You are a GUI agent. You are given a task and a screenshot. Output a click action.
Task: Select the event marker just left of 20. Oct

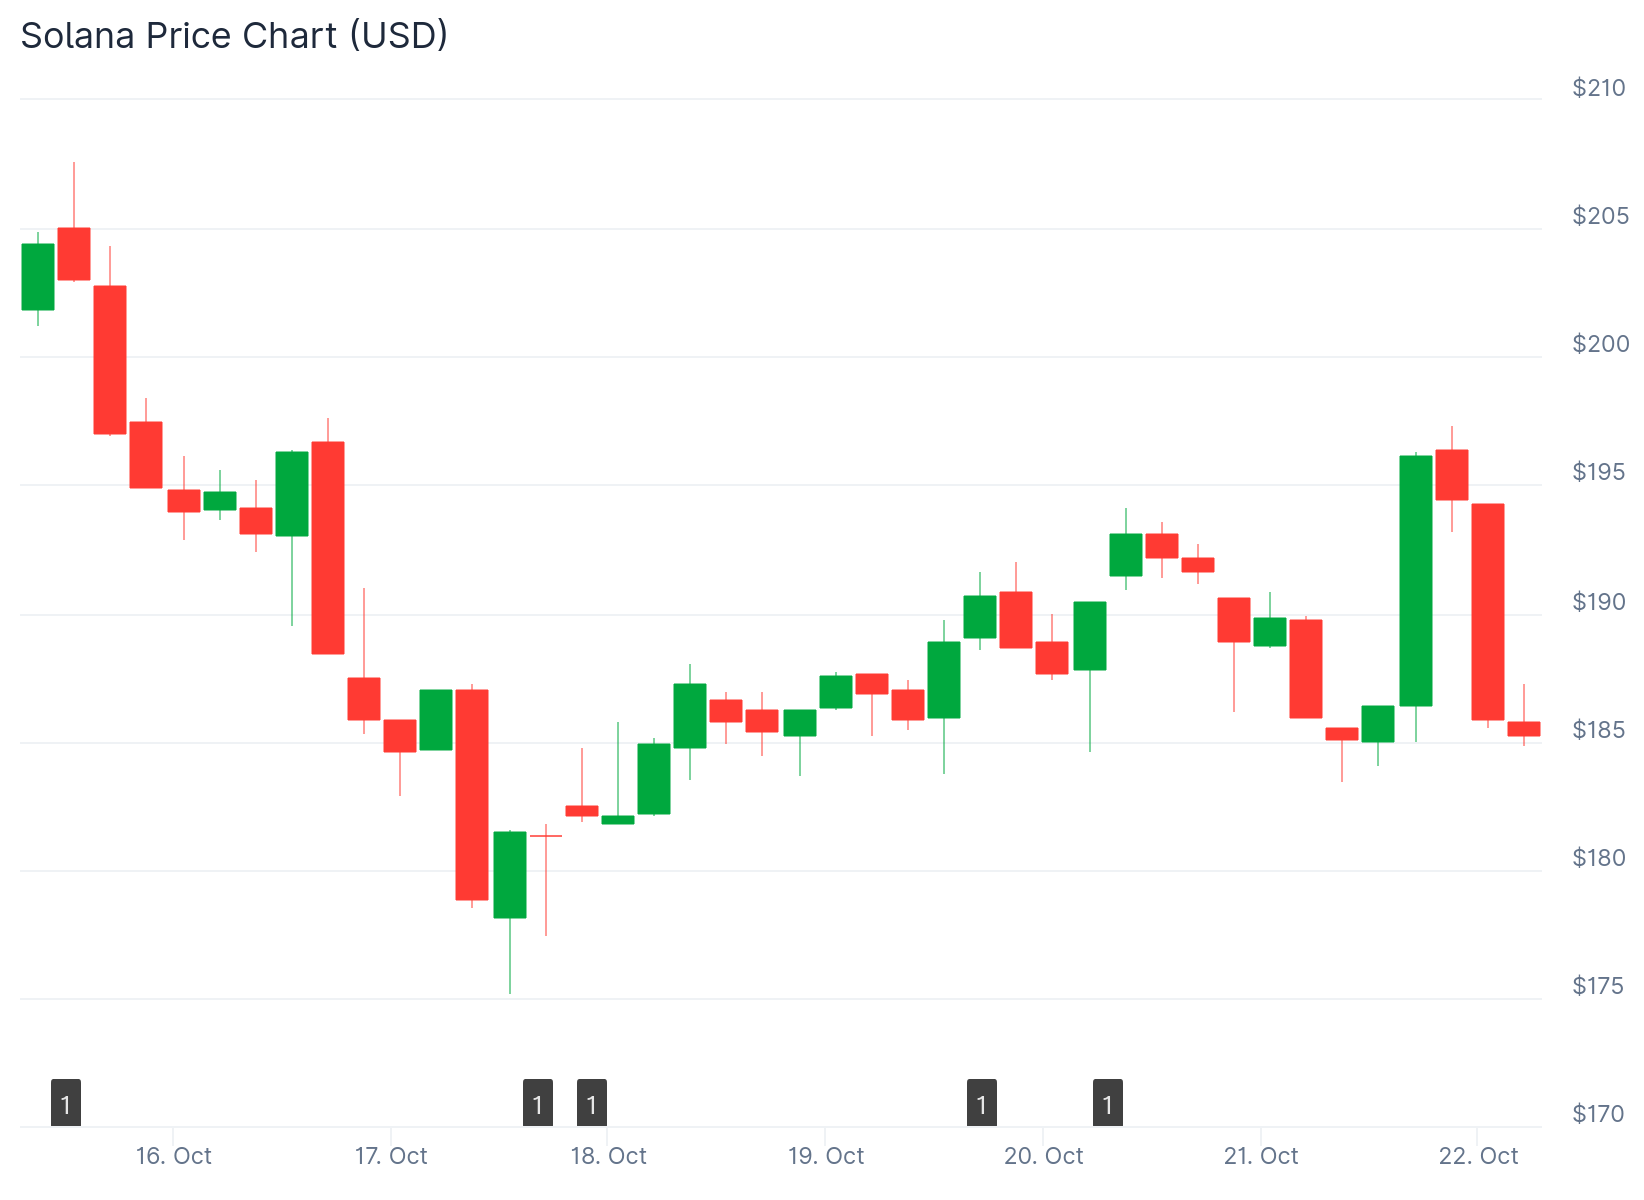tap(982, 1103)
